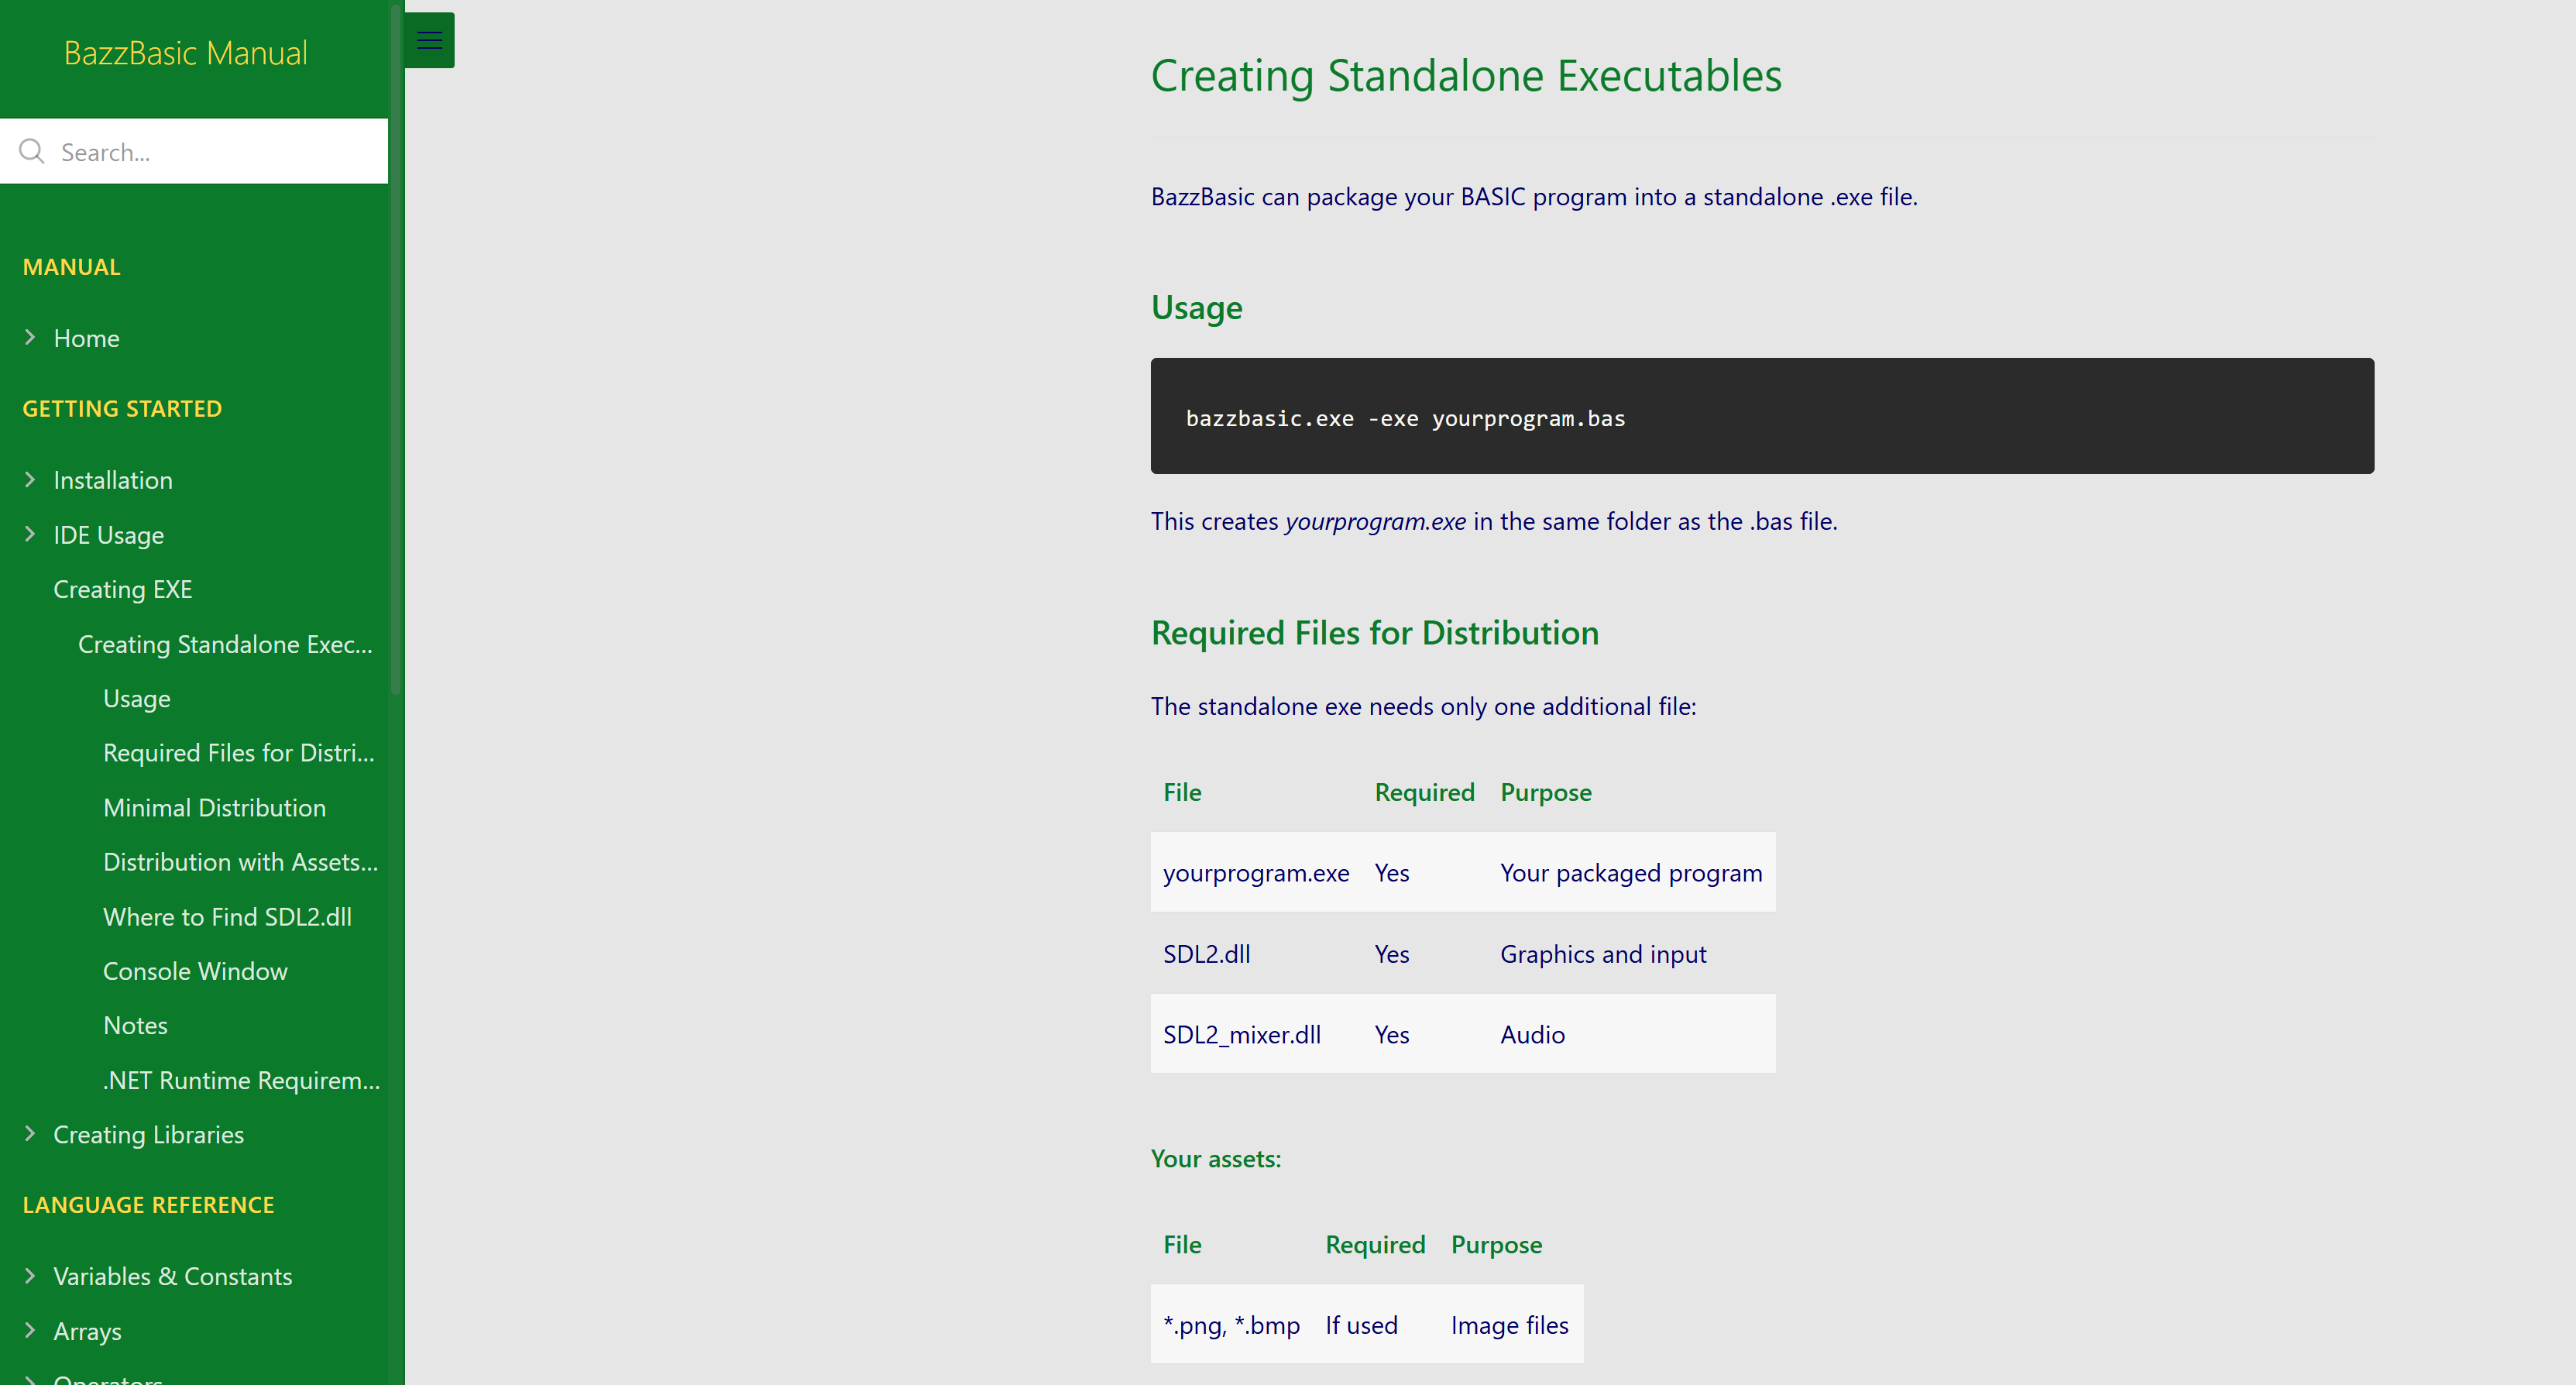This screenshot has height=1385, width=2576.
Task: Open the Creating EXE sidebar entry
Action: point(122,590)
